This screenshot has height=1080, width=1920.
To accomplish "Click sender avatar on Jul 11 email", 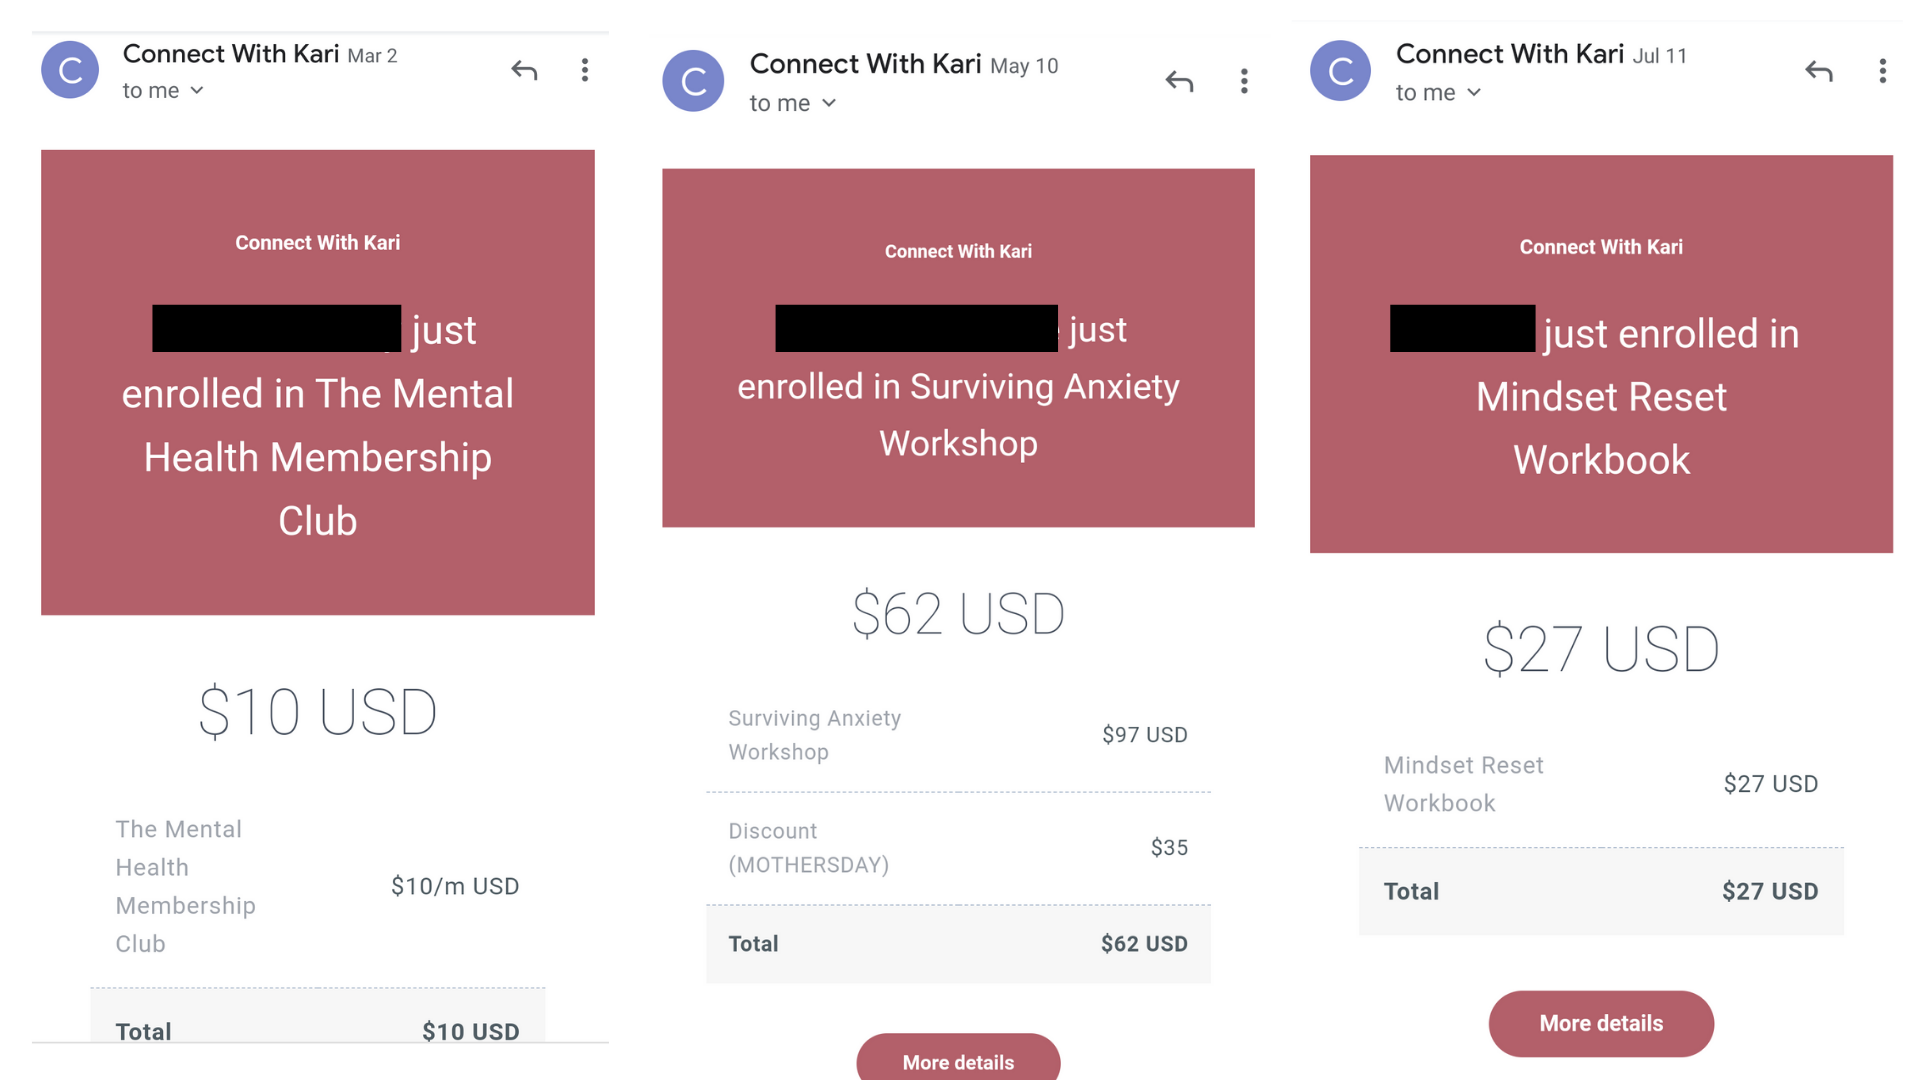I will coord(1340,71).
